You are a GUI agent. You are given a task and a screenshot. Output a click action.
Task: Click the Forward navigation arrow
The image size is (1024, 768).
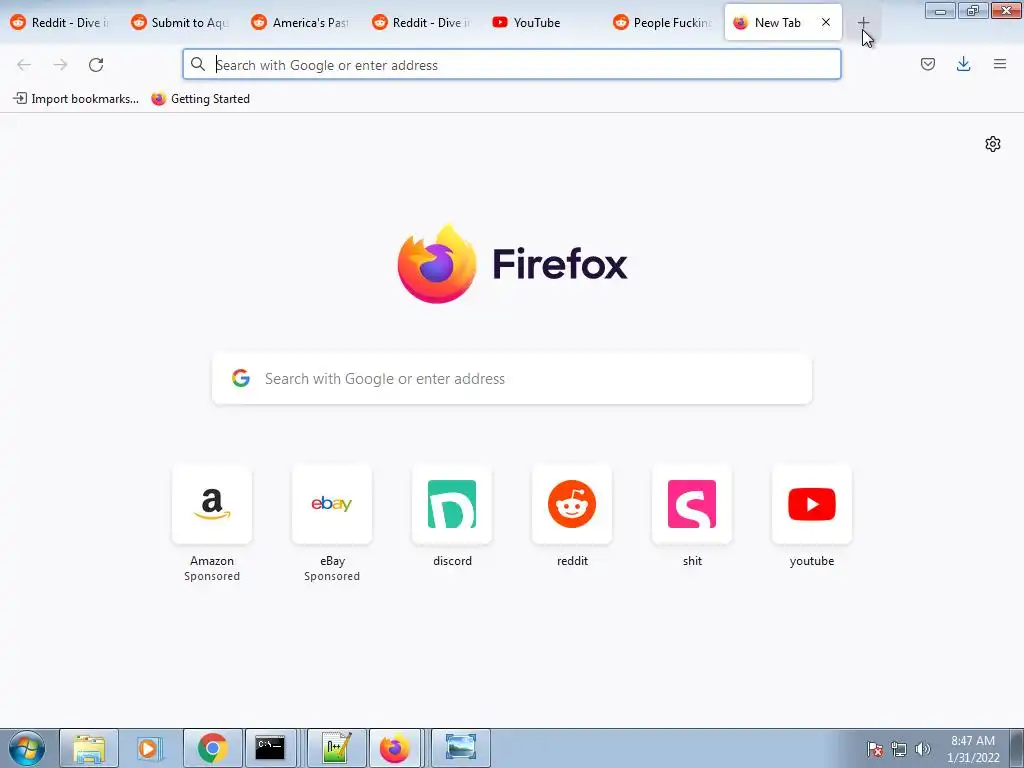click(x=60, y=65)
